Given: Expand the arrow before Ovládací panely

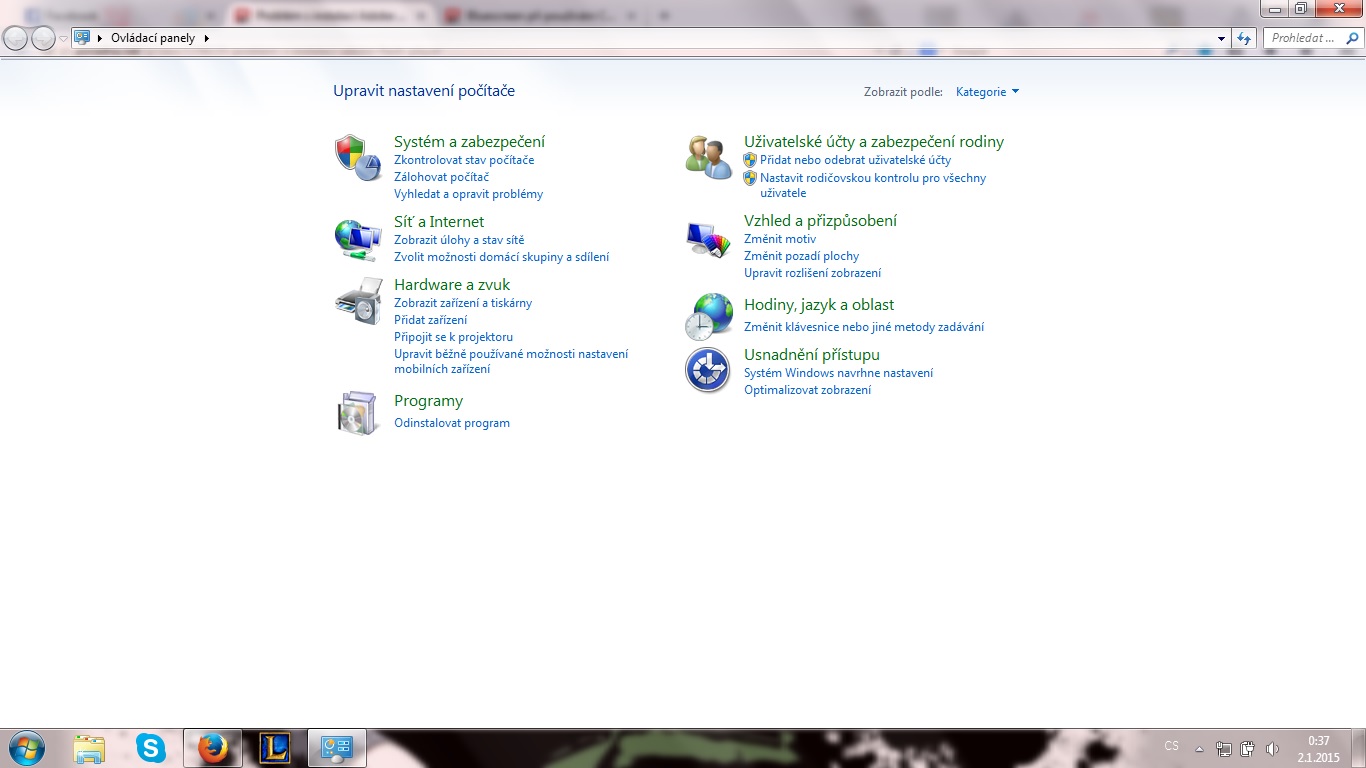Looking at the screenshot, I should click(100, 38).
